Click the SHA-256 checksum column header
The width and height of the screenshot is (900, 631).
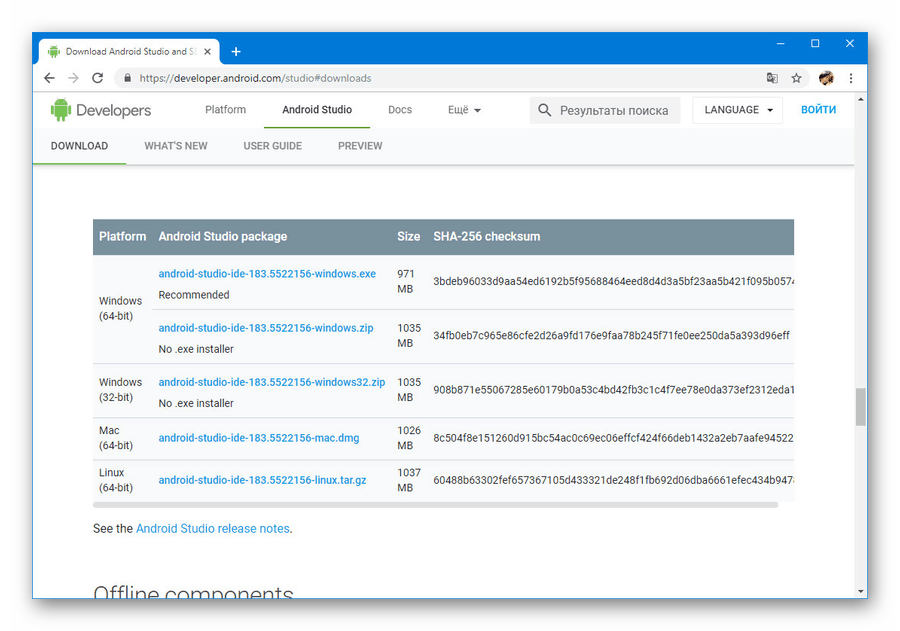(487, 237)
